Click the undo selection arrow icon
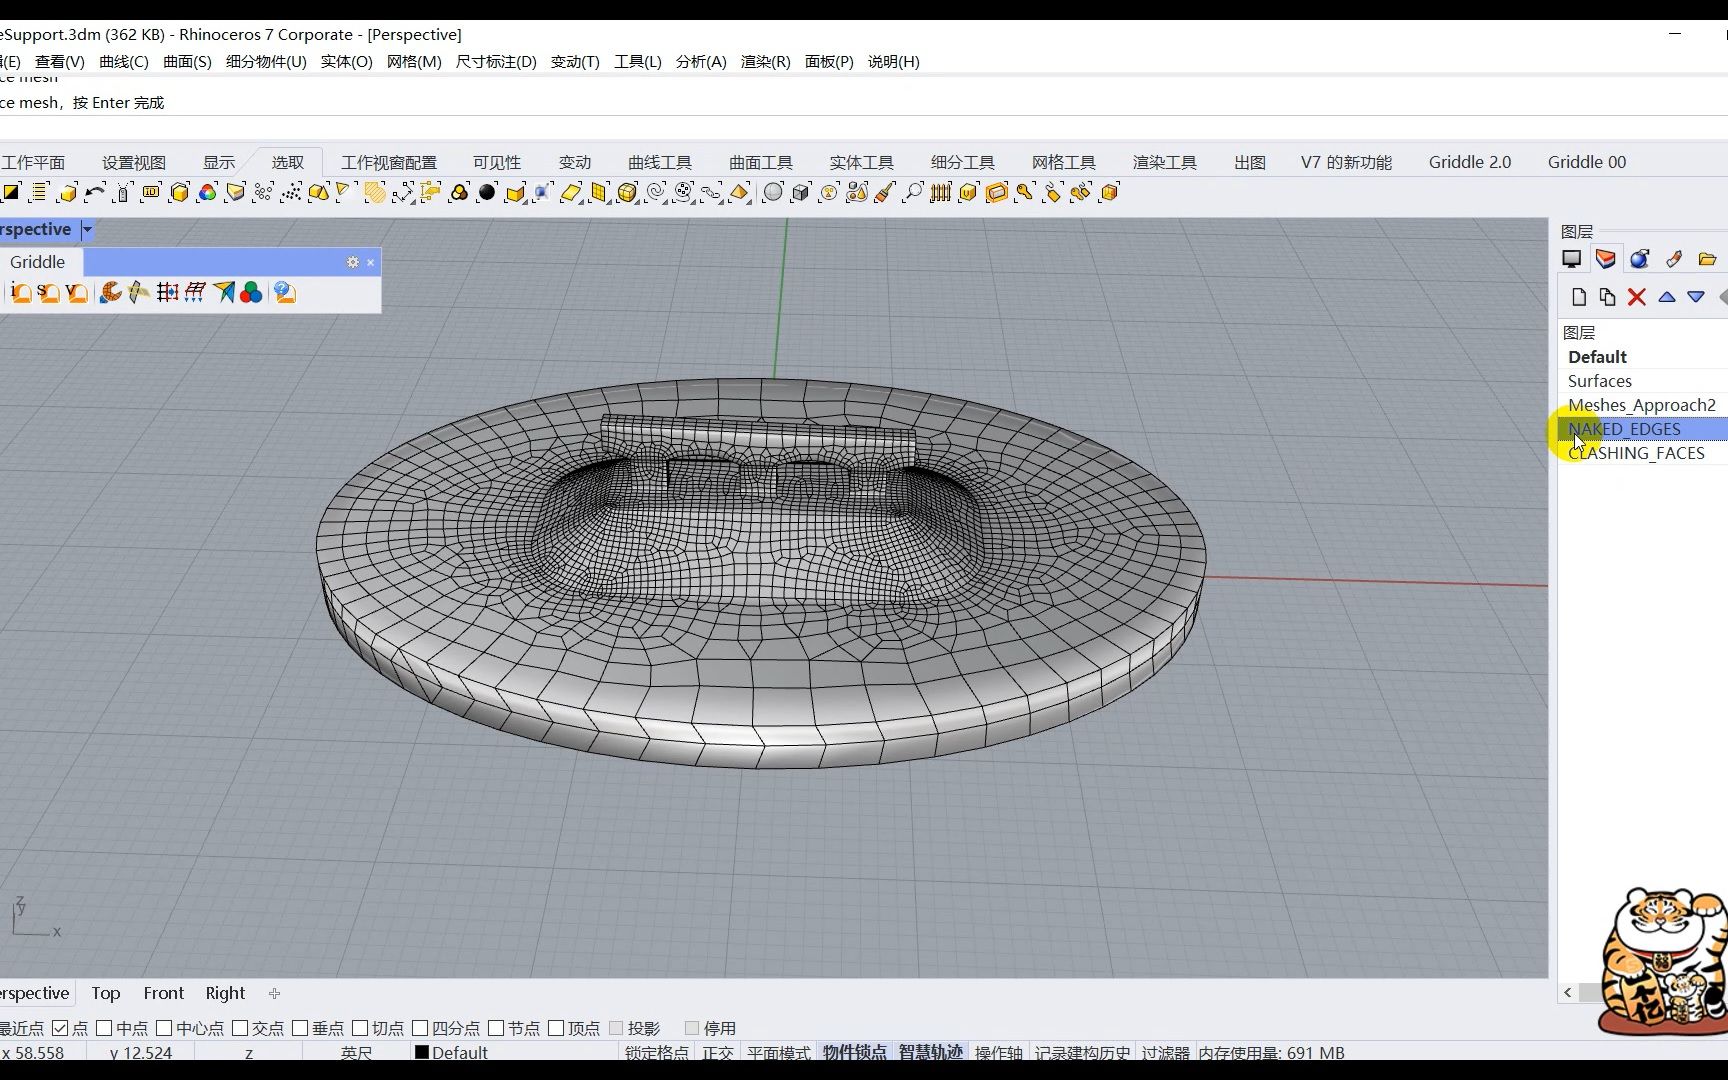This screenshot has height=1080, width=1728. point(95,193)
